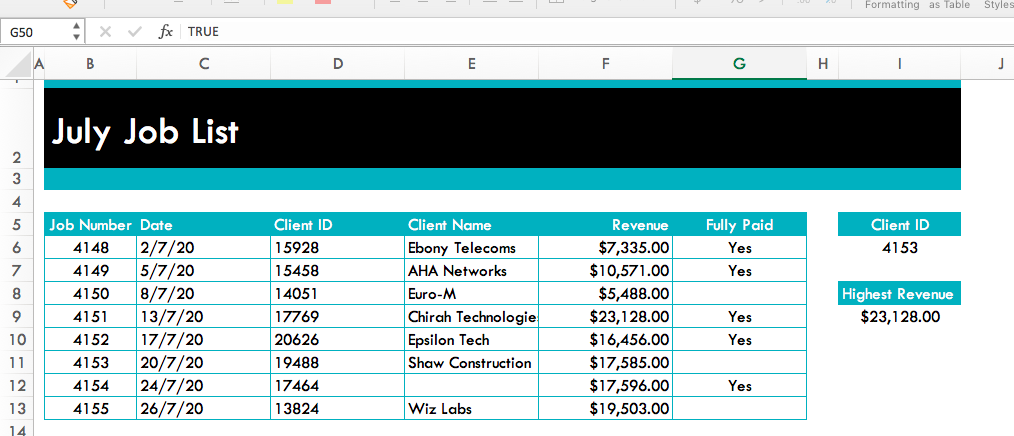
Task: Select the date 24/7/20 cell
Action: [x=204, y=386]
